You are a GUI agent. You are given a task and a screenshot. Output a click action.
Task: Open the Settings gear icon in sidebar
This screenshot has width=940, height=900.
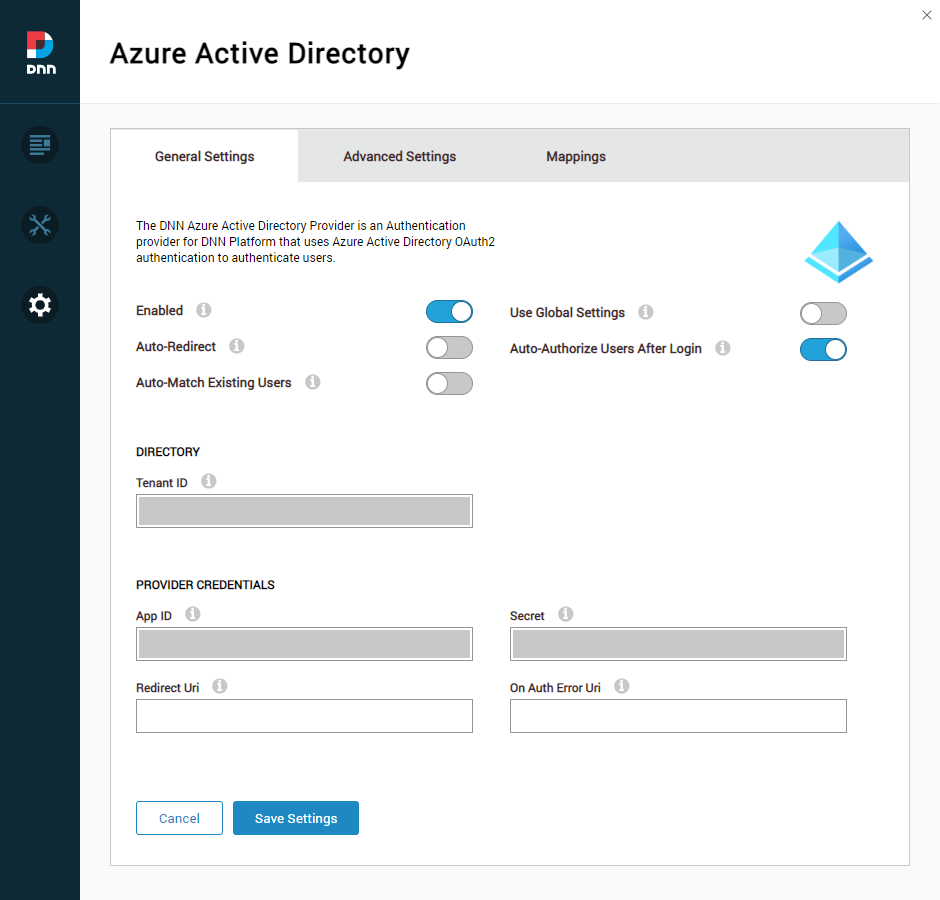[x=40, y=305]
